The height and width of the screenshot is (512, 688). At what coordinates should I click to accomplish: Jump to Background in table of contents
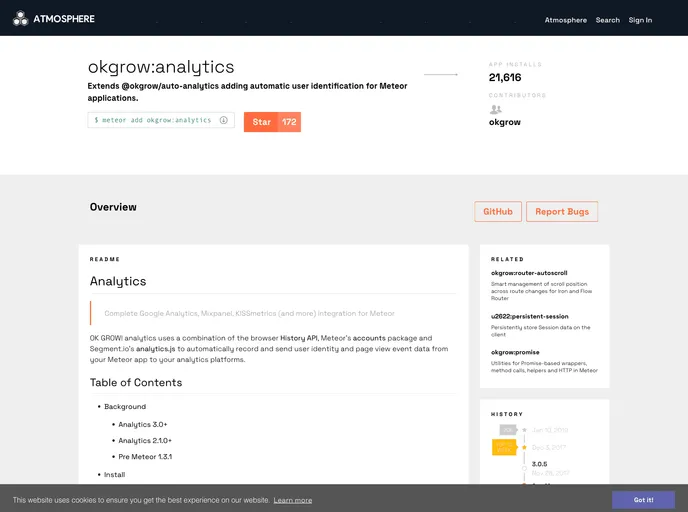(125, 407)
